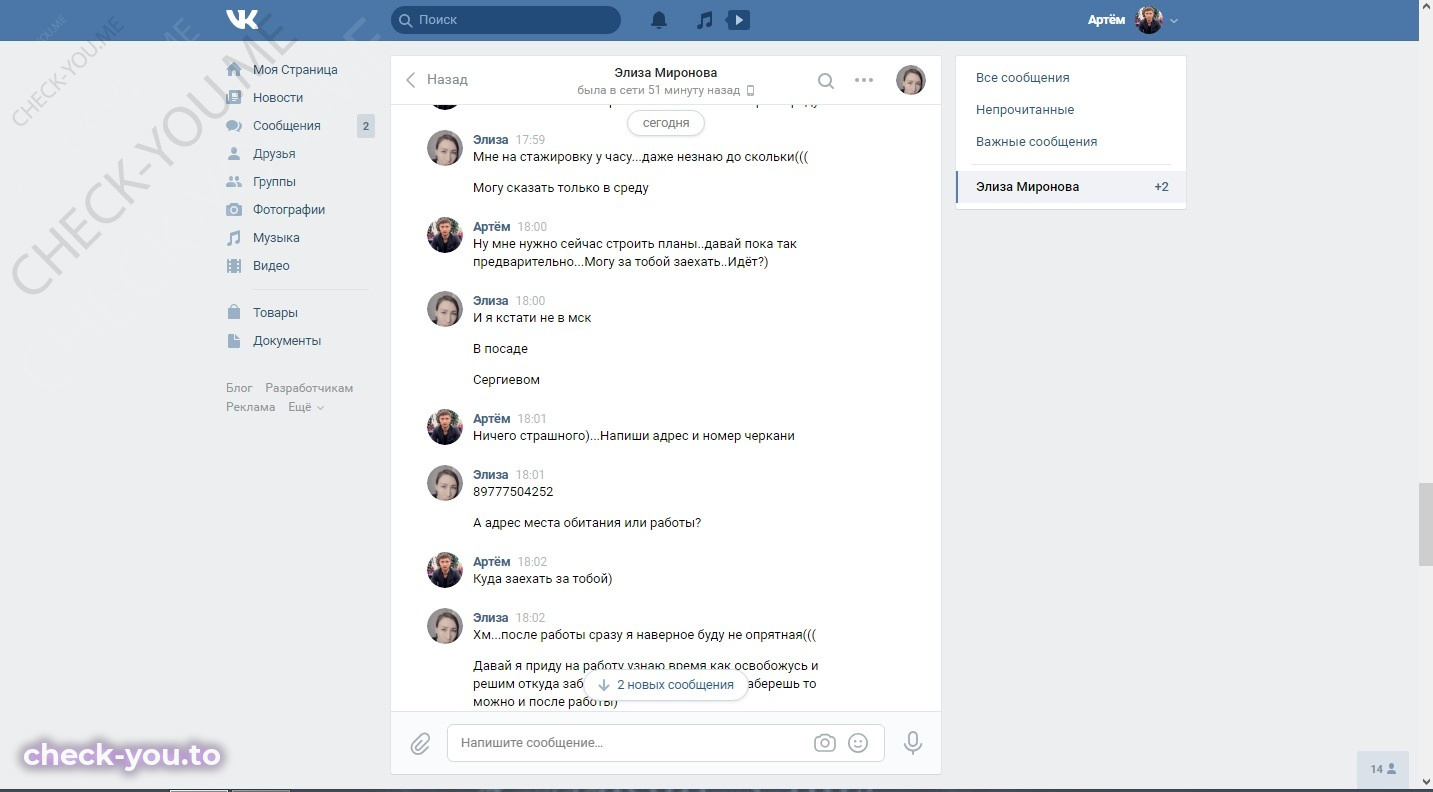Open the notifications bell
The image size is (1433, 792).
659,20
